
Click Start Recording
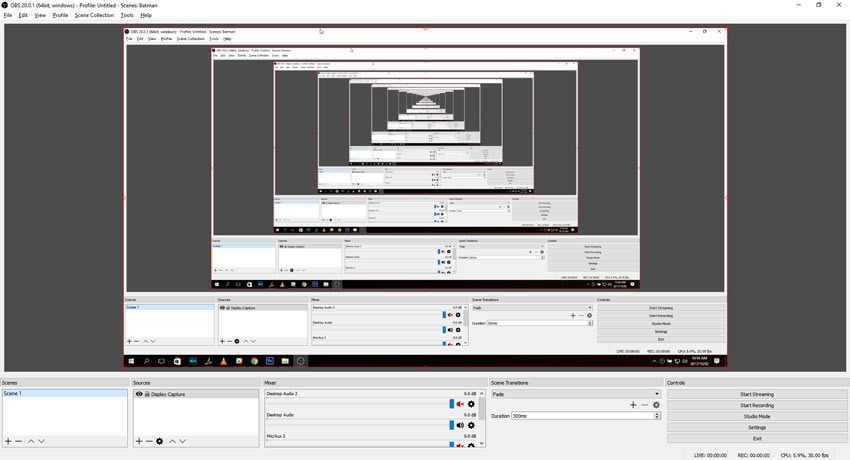(757, 405)
